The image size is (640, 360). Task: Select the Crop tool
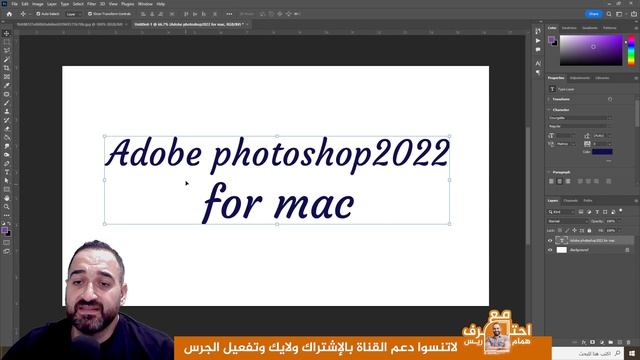[x=7, y=68]
